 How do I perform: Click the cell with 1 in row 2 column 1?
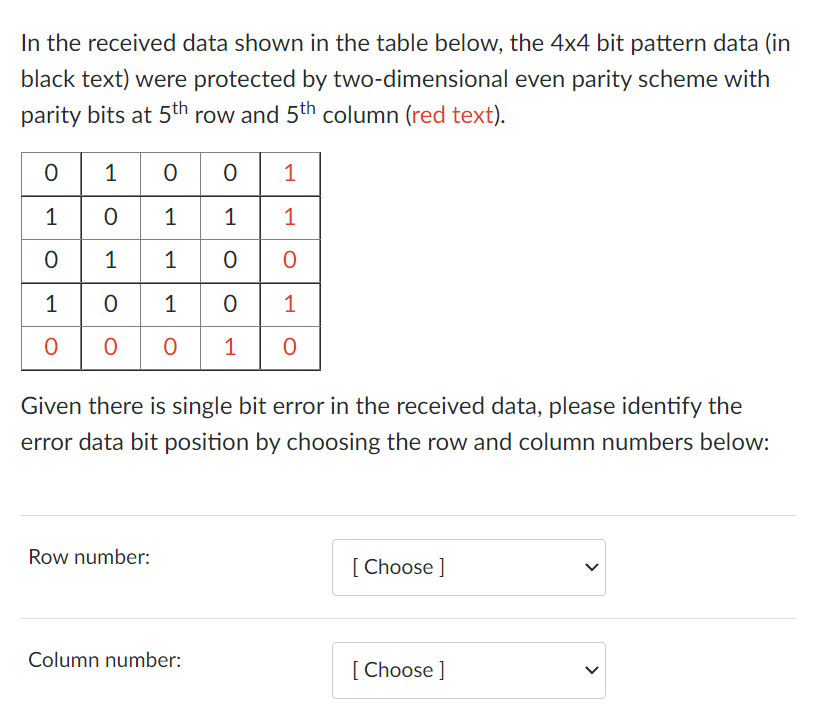click(x=50, y=217)
